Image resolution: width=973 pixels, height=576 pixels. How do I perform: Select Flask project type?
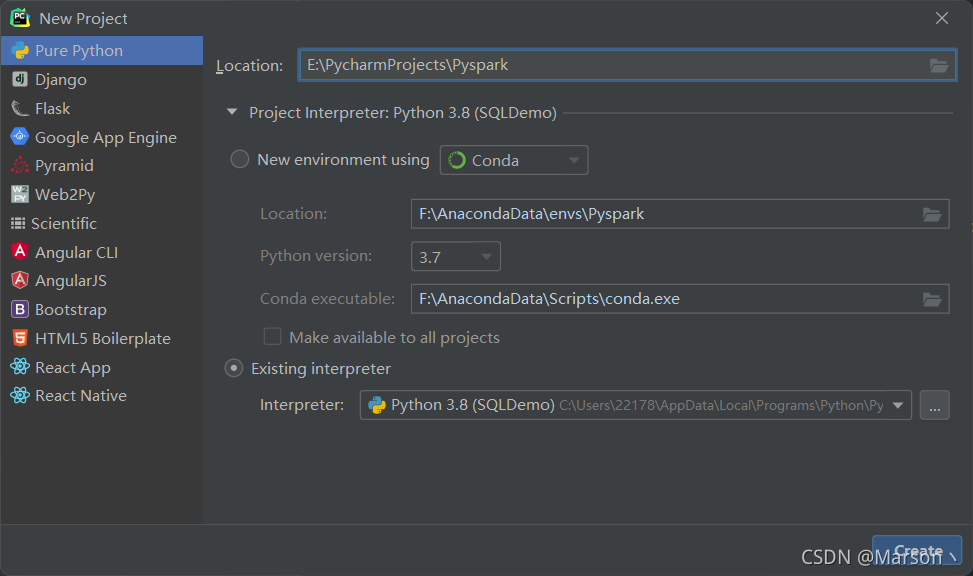[102, 109]
